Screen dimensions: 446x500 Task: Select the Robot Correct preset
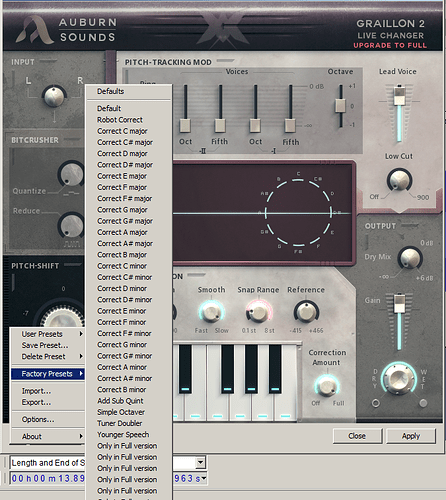click(x=129, y=120)
